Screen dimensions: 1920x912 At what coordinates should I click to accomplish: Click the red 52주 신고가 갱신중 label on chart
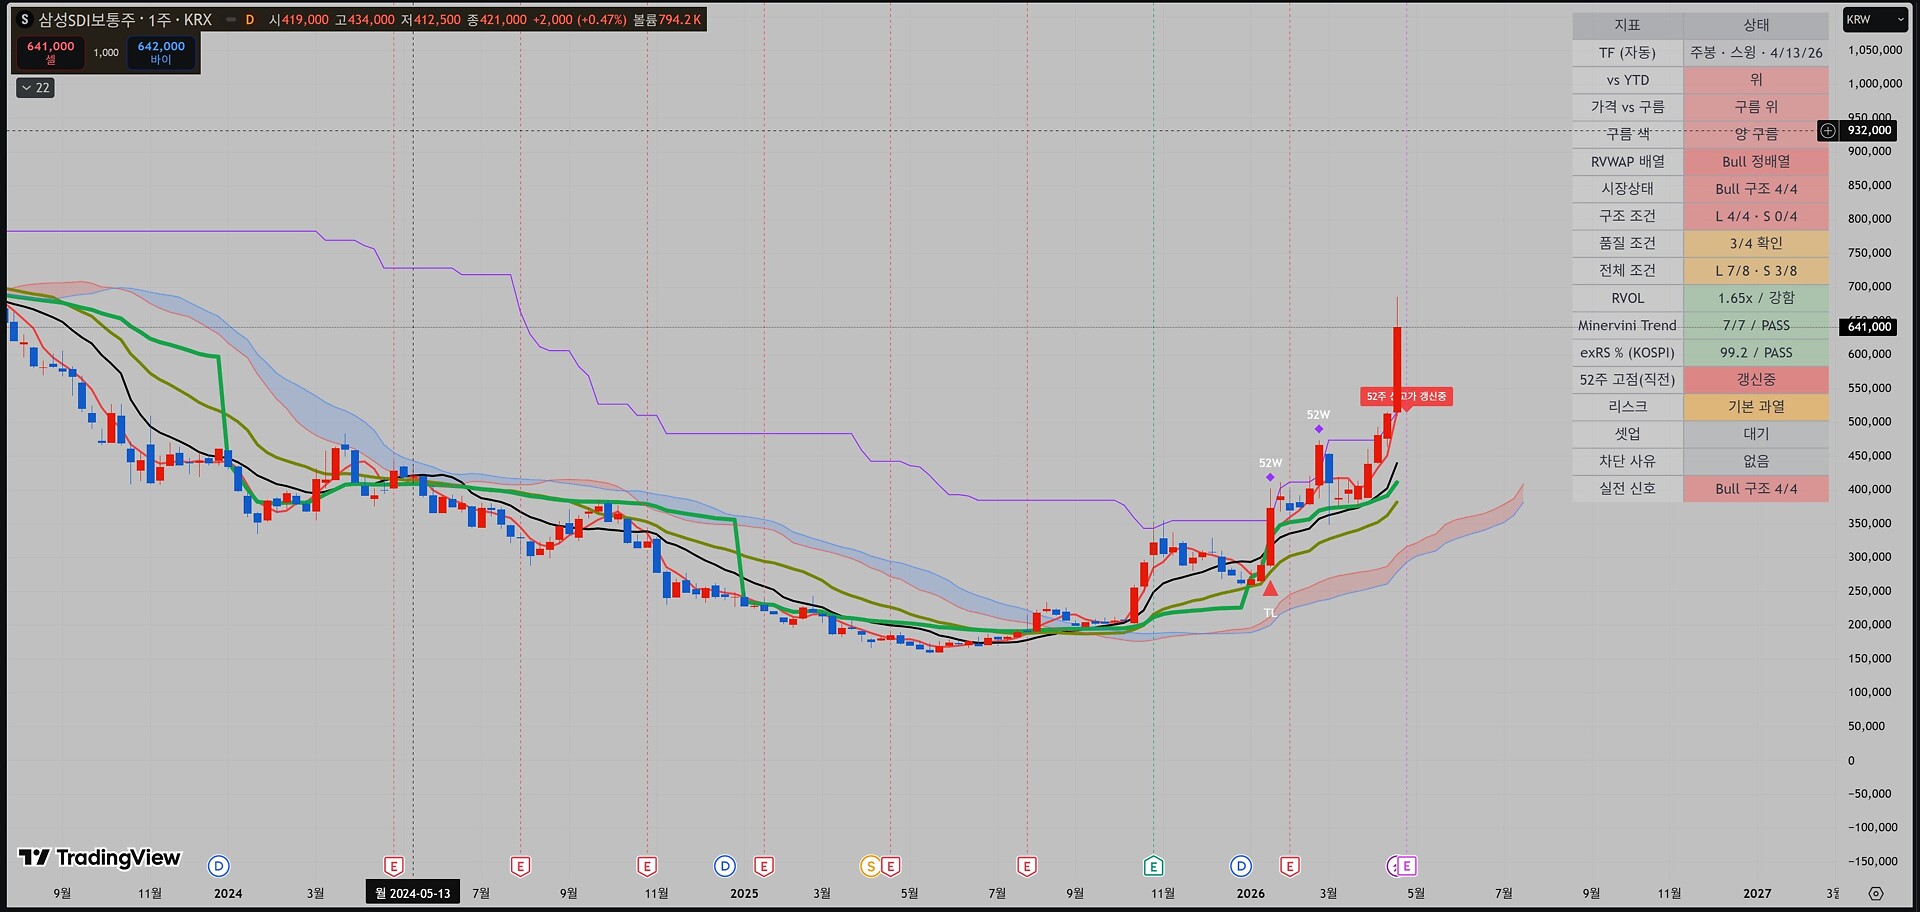(1406, 396)
